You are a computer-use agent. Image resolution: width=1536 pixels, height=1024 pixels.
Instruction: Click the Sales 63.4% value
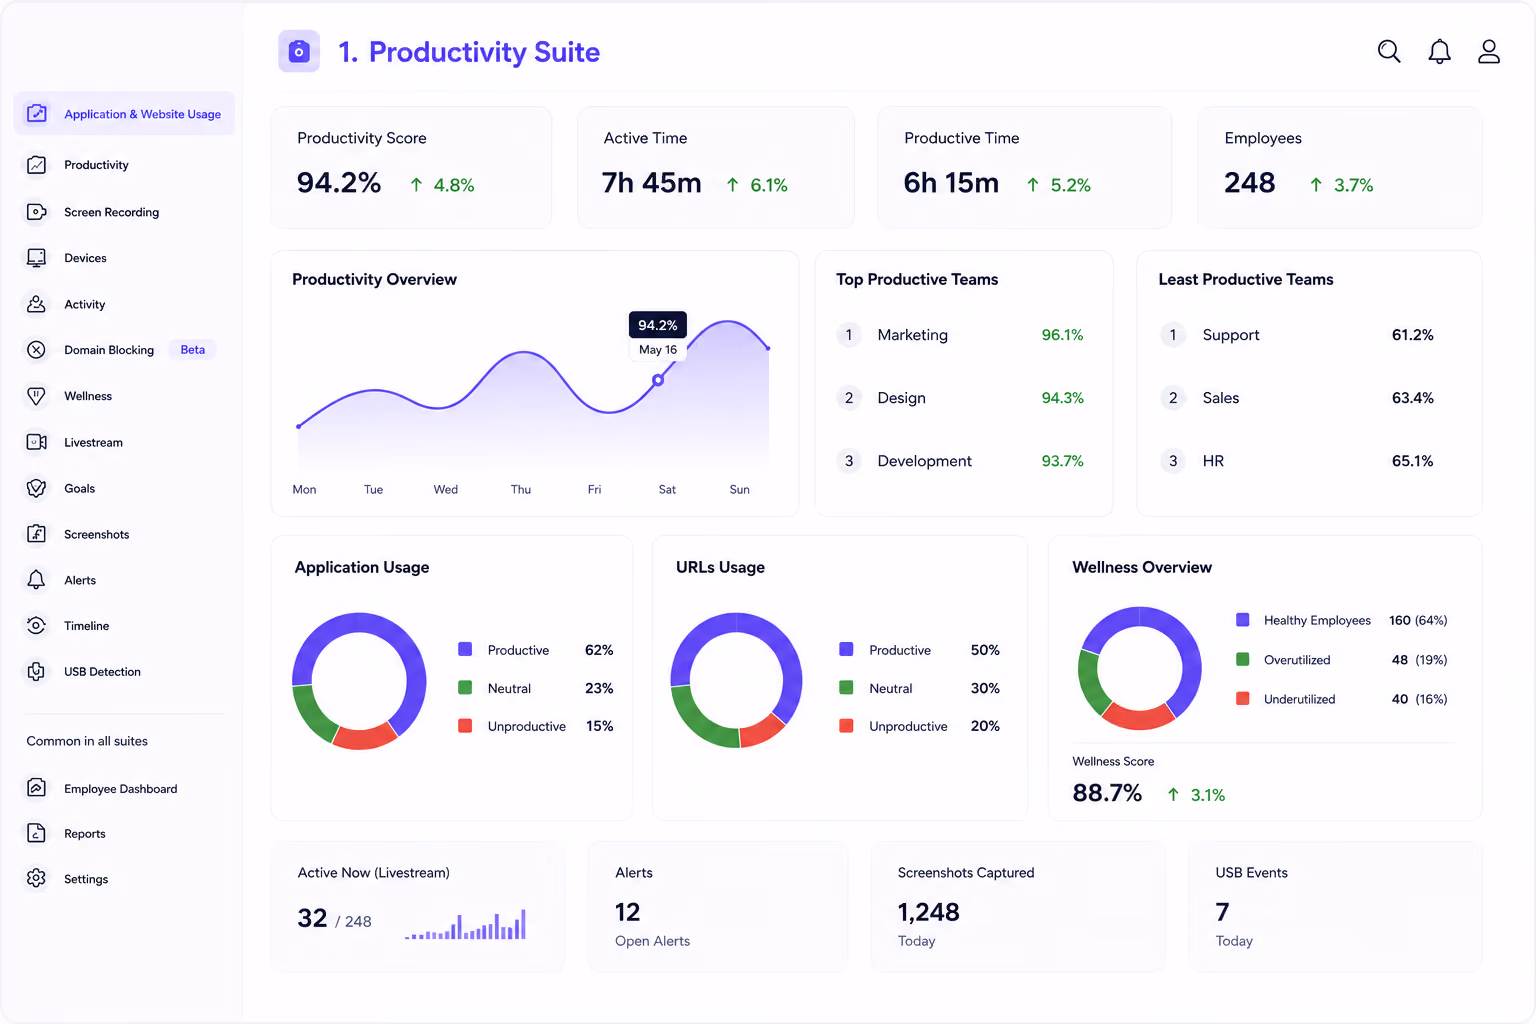(x=1412, y=398)
